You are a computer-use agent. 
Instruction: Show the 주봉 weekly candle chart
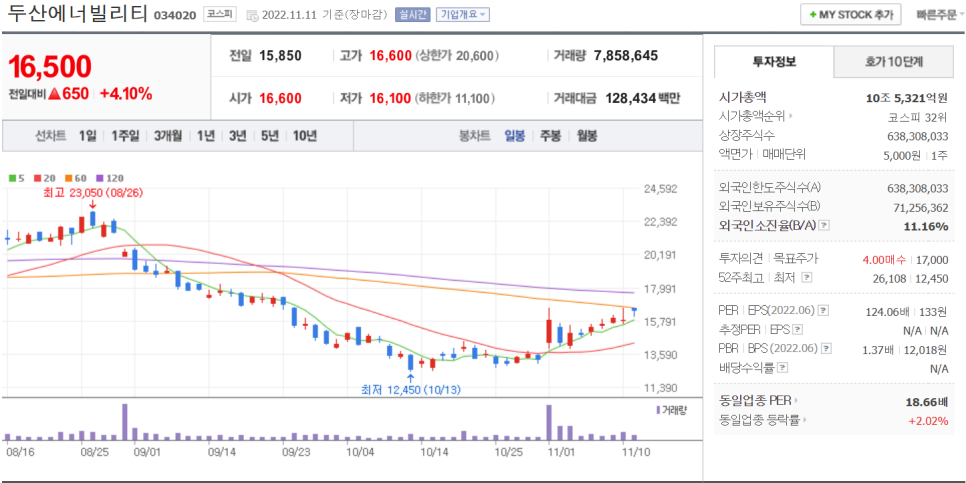pos(550,136)
